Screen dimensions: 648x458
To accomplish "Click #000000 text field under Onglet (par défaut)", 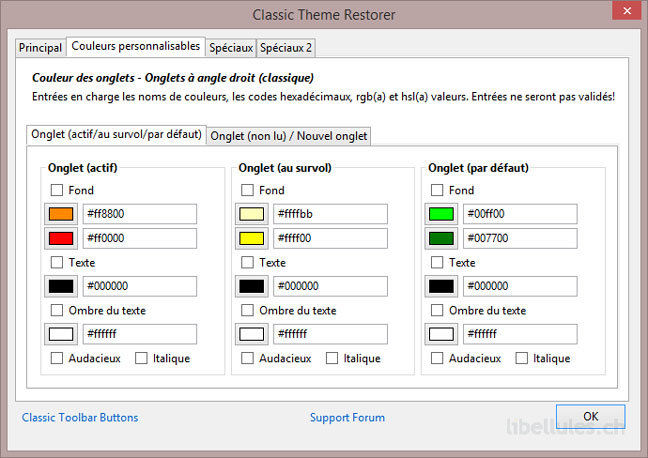I will coord(520,286).
